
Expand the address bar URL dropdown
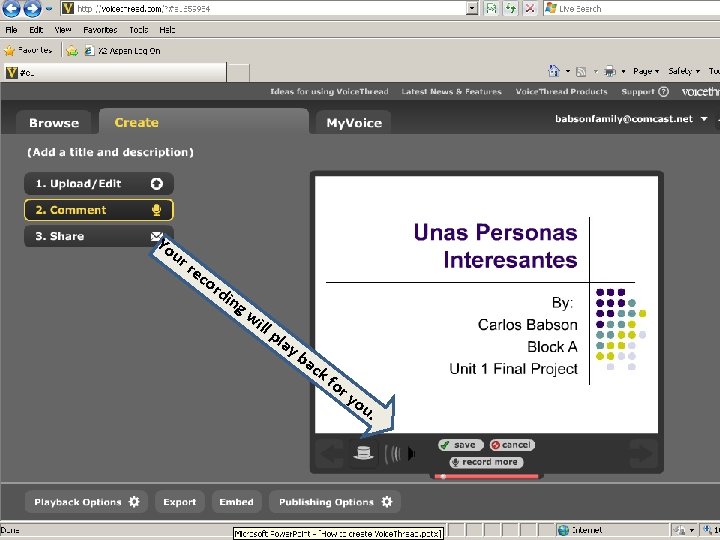tap(472, 8)
